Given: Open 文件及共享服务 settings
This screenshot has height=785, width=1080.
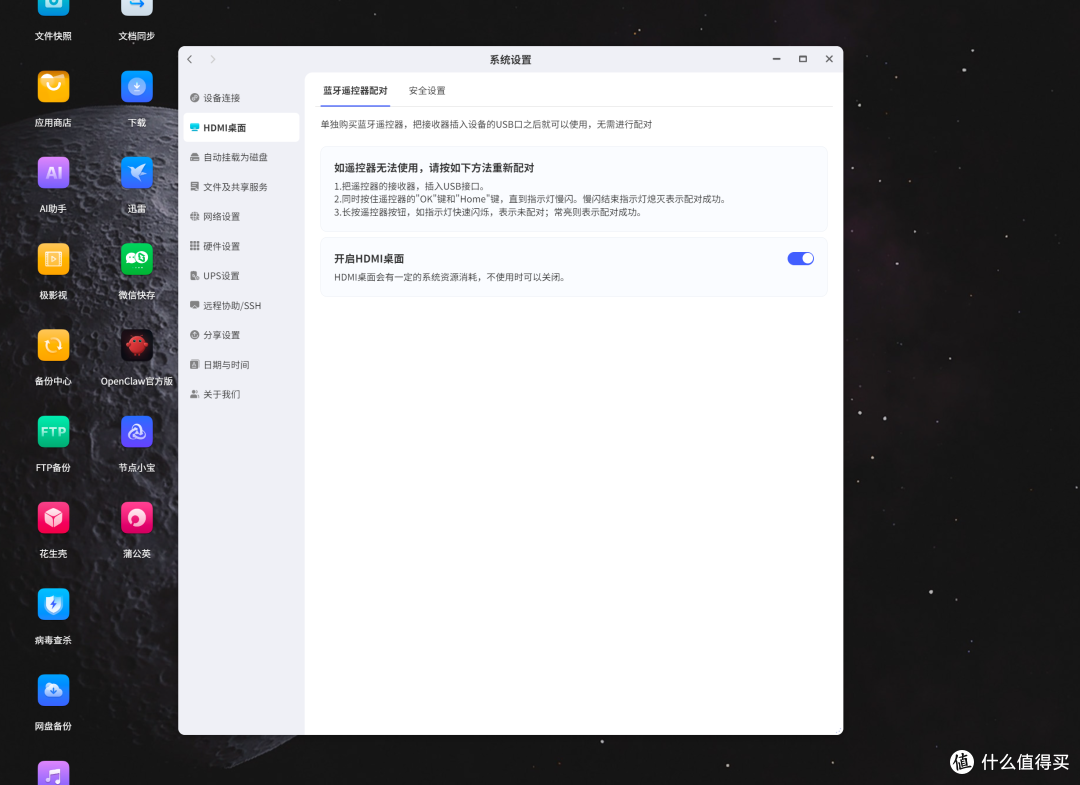Looking at the screenshot, I should click(241, 187).
